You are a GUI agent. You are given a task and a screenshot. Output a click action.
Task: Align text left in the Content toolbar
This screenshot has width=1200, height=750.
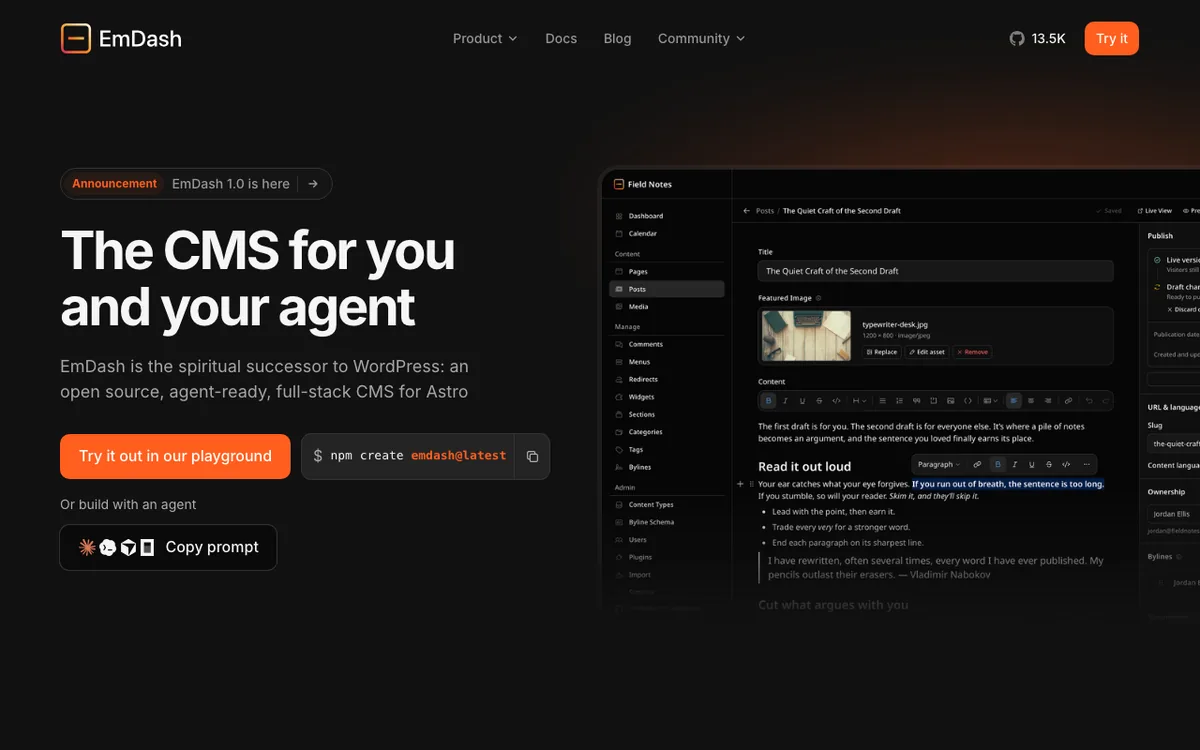pyautogui.click(x=1014, y=401)
